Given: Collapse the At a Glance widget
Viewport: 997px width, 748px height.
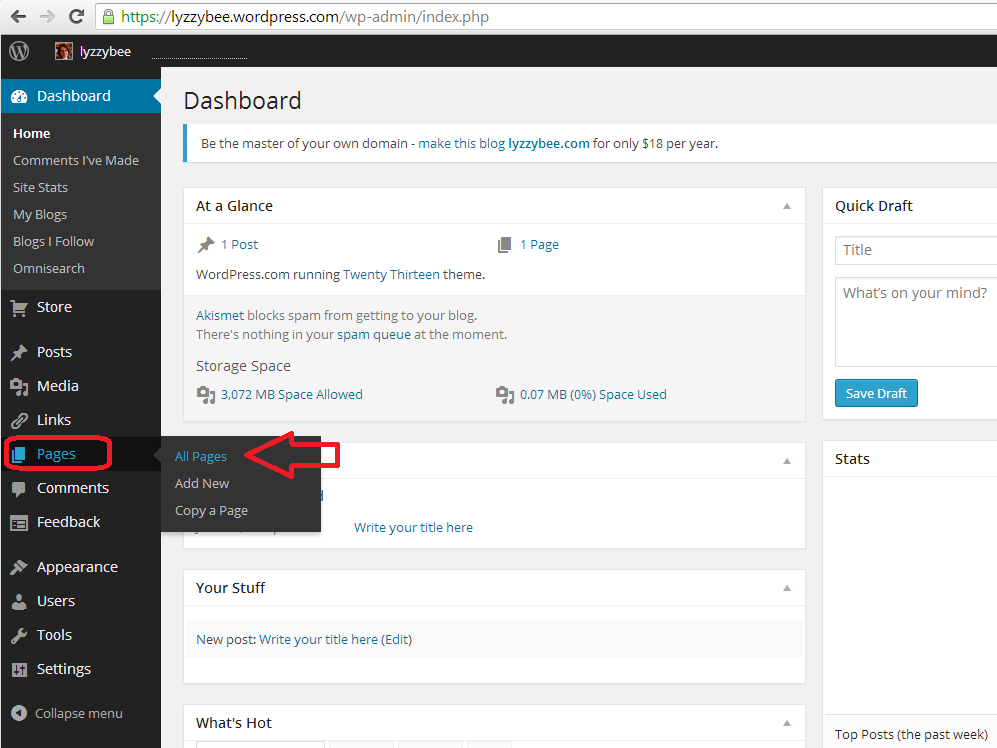Looking at the screenshot, I should coord(787,206).
